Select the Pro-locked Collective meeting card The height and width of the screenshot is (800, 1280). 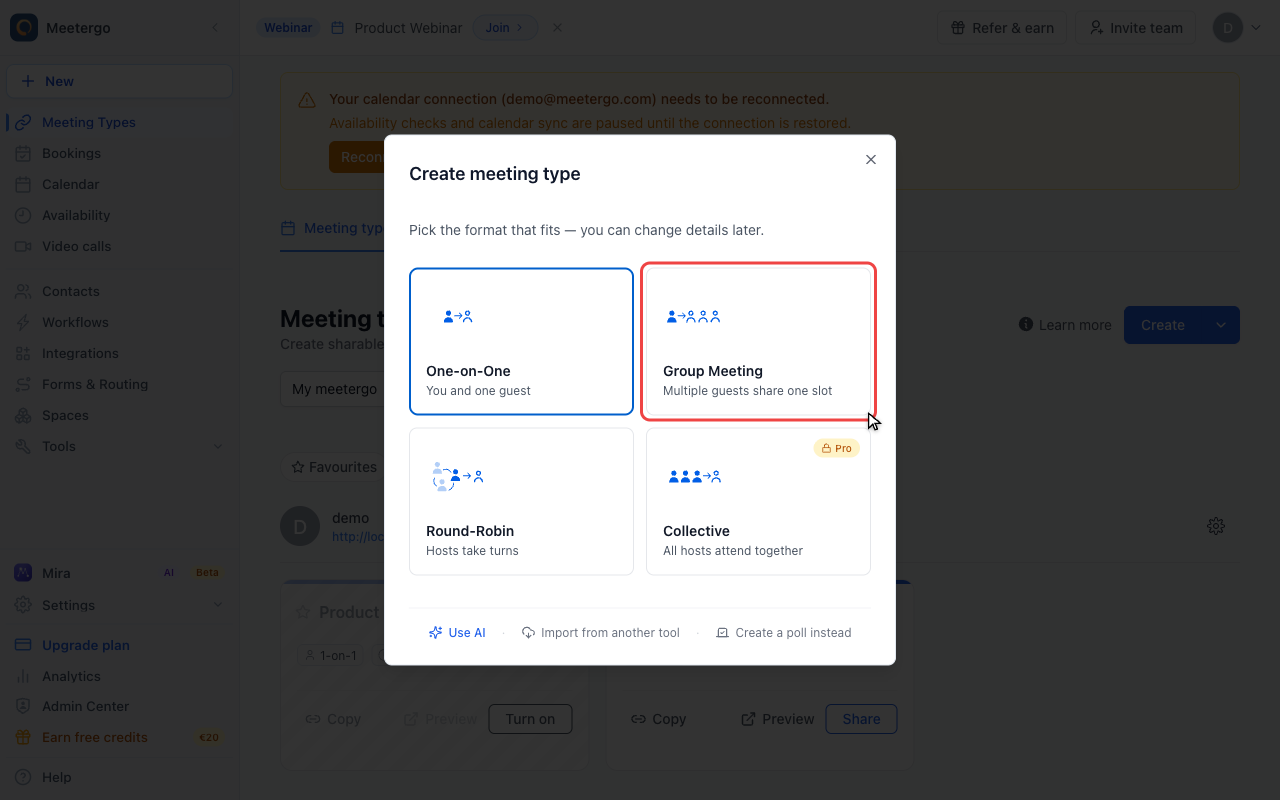(x=758, y=501)
